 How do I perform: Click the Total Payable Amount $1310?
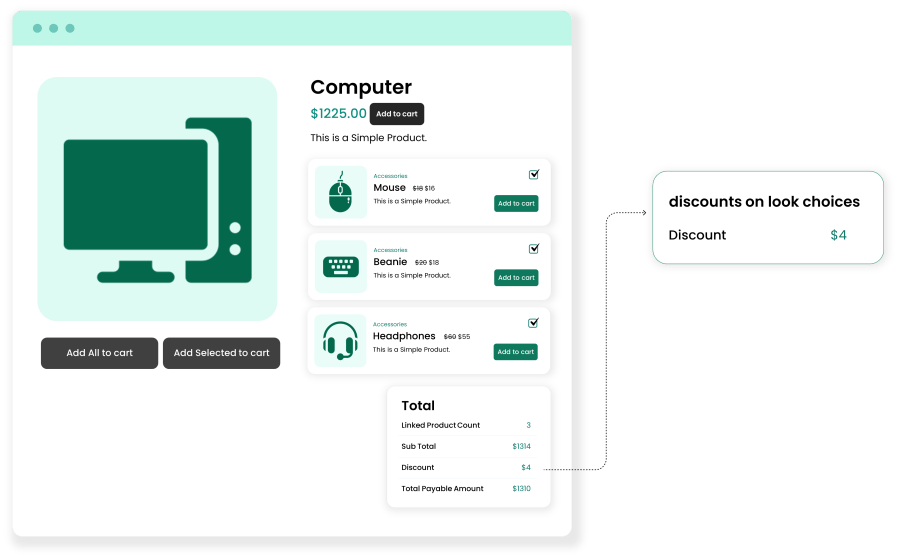(521, 488)
